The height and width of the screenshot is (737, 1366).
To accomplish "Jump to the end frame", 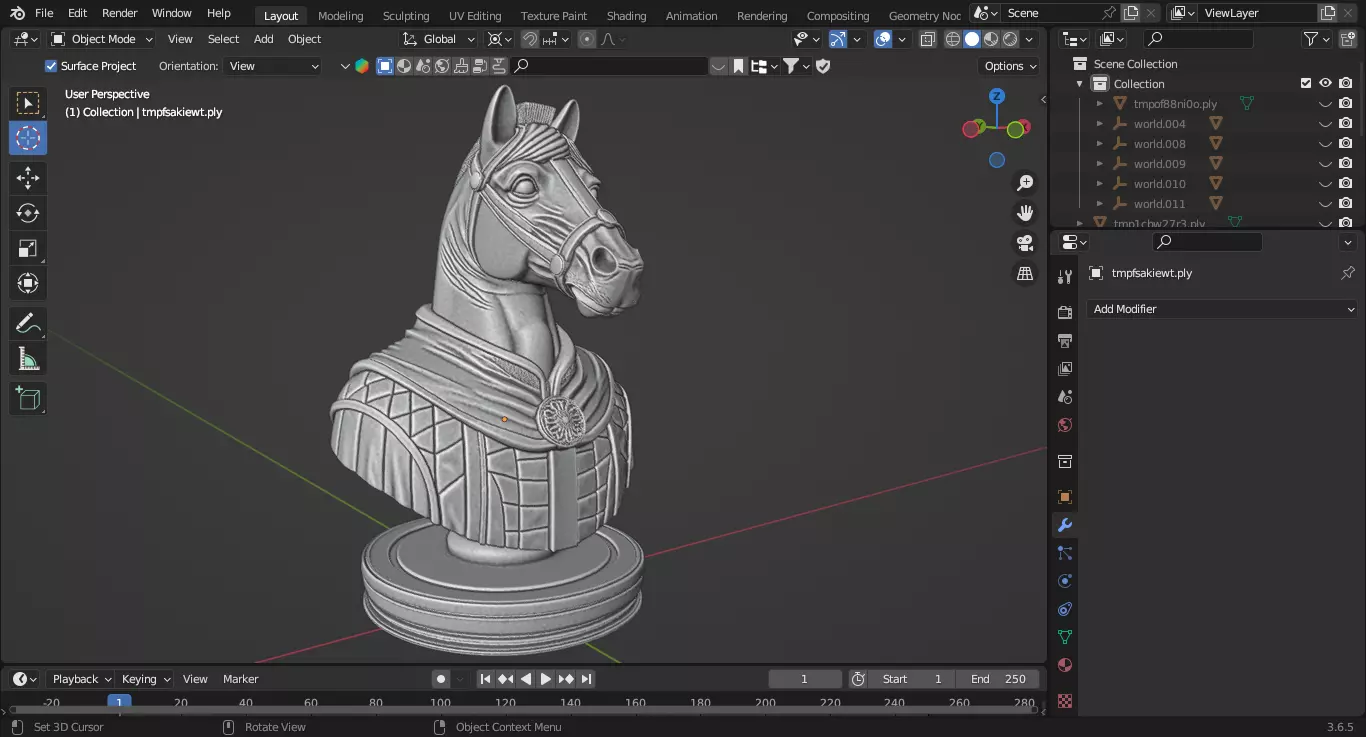I will coord(587,679).
